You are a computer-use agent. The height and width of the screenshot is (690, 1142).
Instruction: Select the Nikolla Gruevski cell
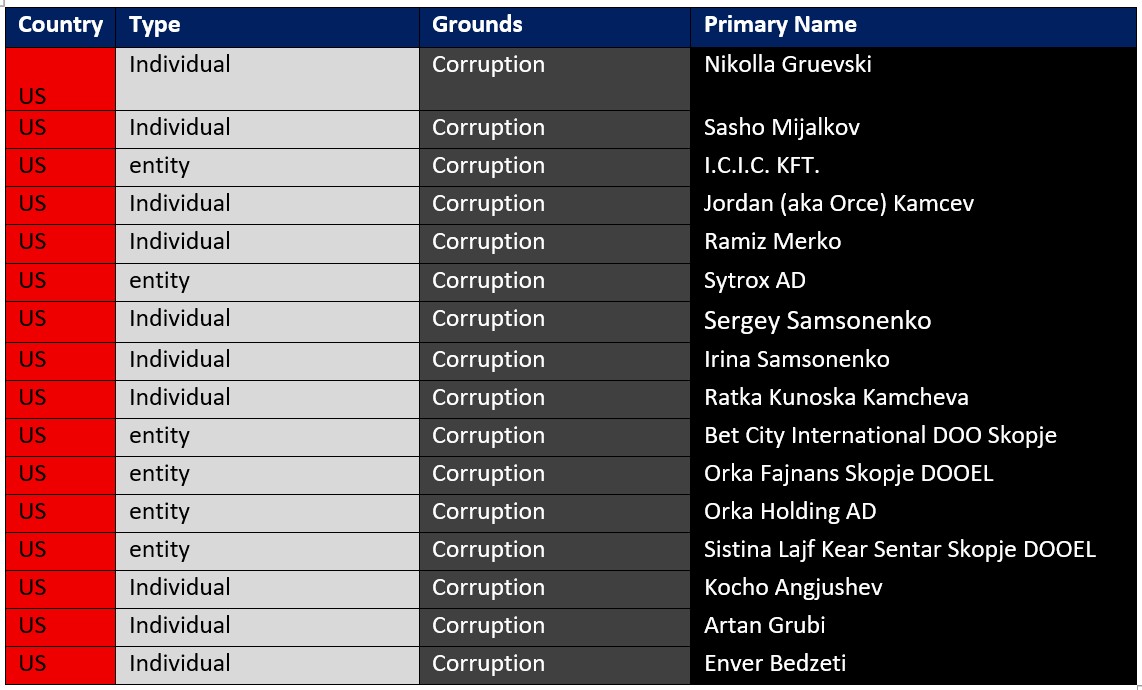[x=788, y=65]
